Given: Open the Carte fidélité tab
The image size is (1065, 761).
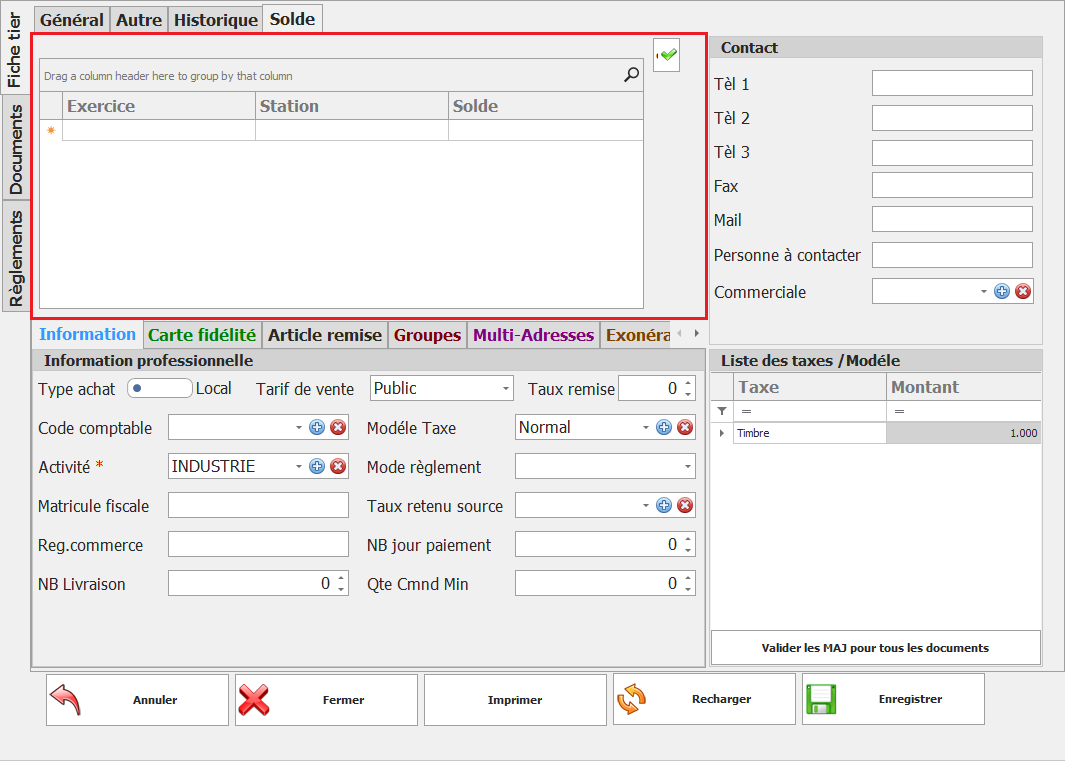Looking at the screenshot, I should (x=202, y=335).
